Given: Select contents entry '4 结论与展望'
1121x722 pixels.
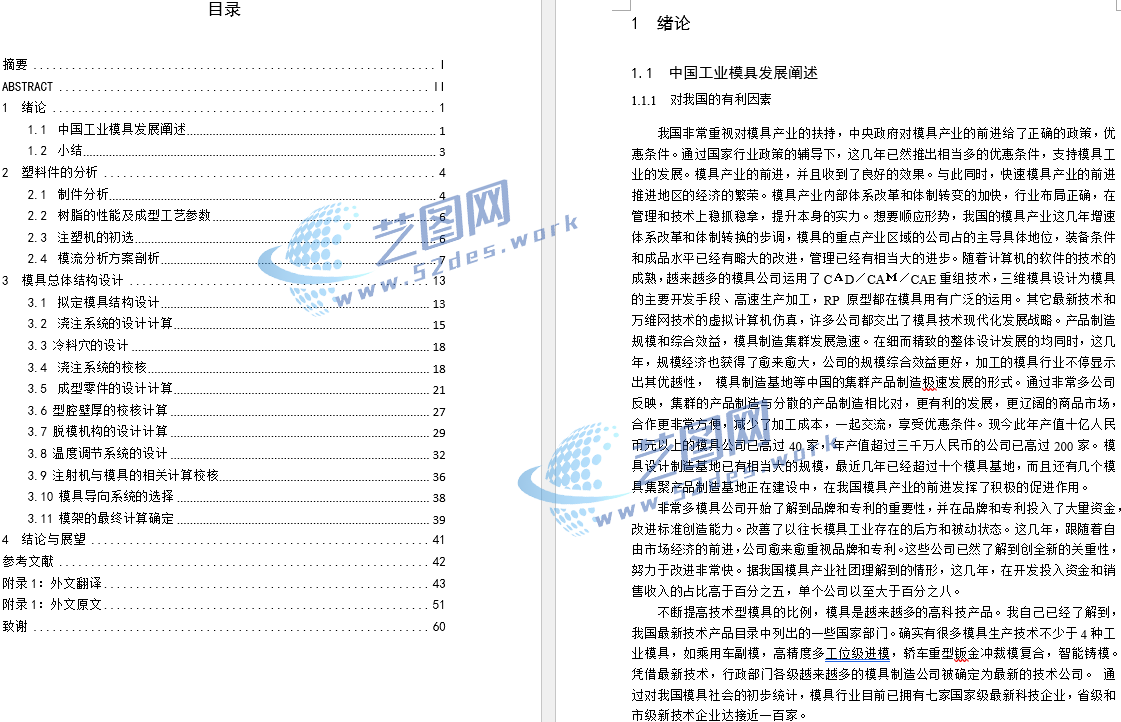Looking at the screenshot, I should 224,540.
